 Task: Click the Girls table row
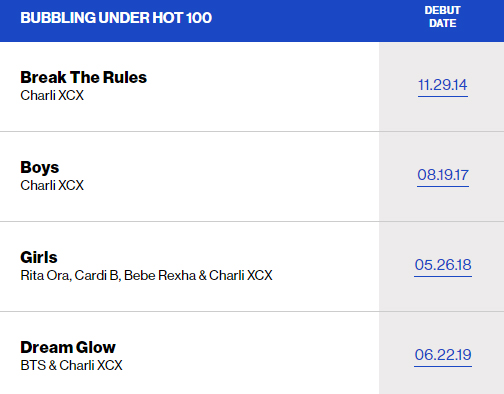pyautogui.click(x=252, y=267)
